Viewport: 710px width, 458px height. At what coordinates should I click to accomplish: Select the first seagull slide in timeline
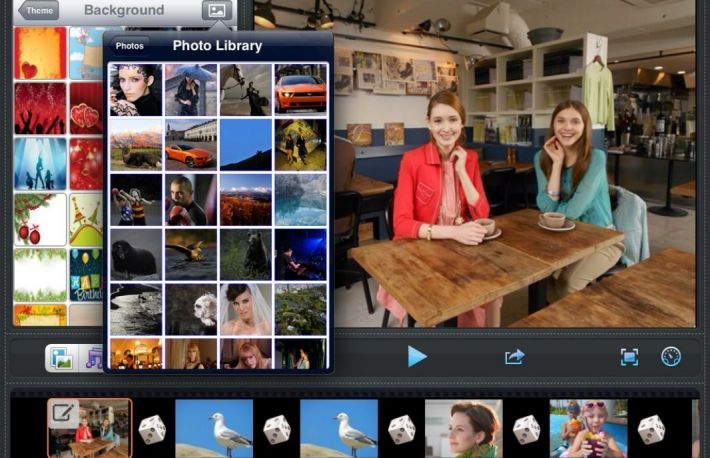(214, 429)
